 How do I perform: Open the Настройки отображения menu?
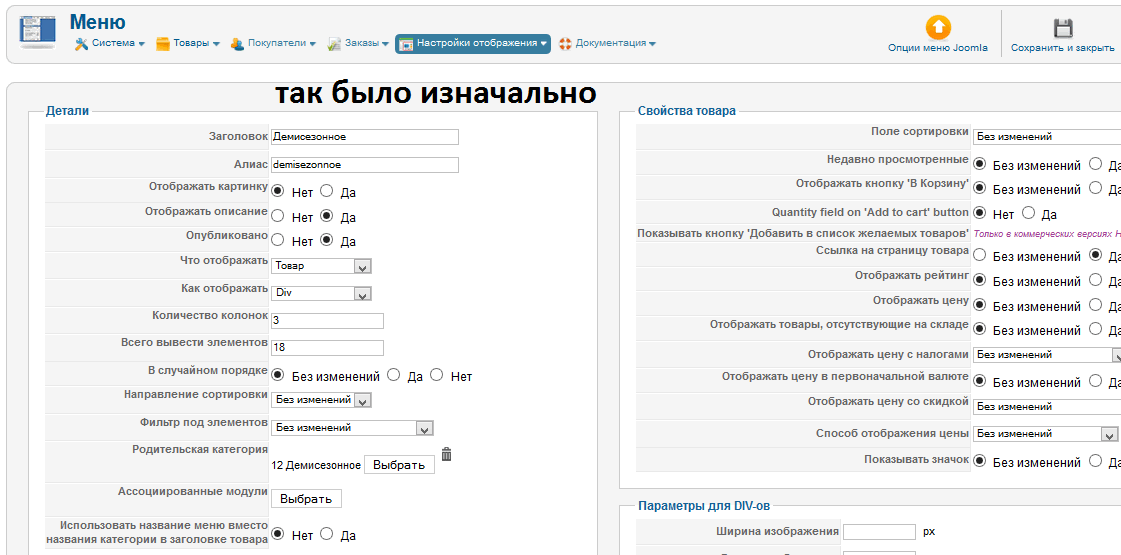point(473,44)
